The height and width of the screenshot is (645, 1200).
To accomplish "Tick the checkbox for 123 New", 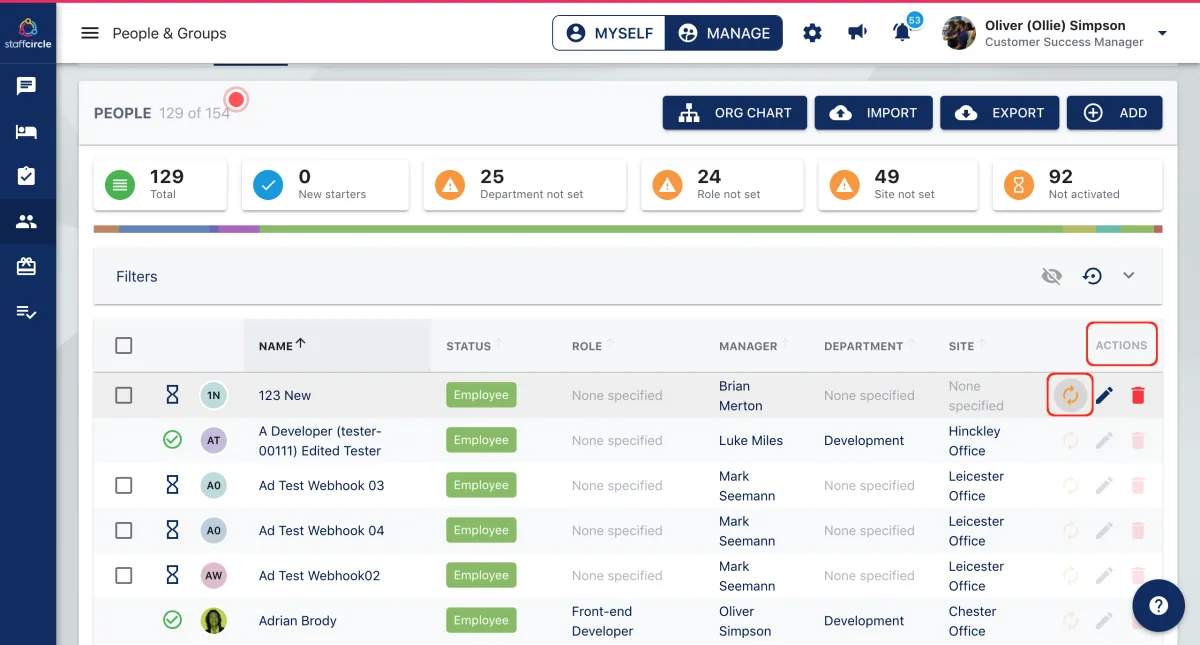I will [x=124, y=395].
